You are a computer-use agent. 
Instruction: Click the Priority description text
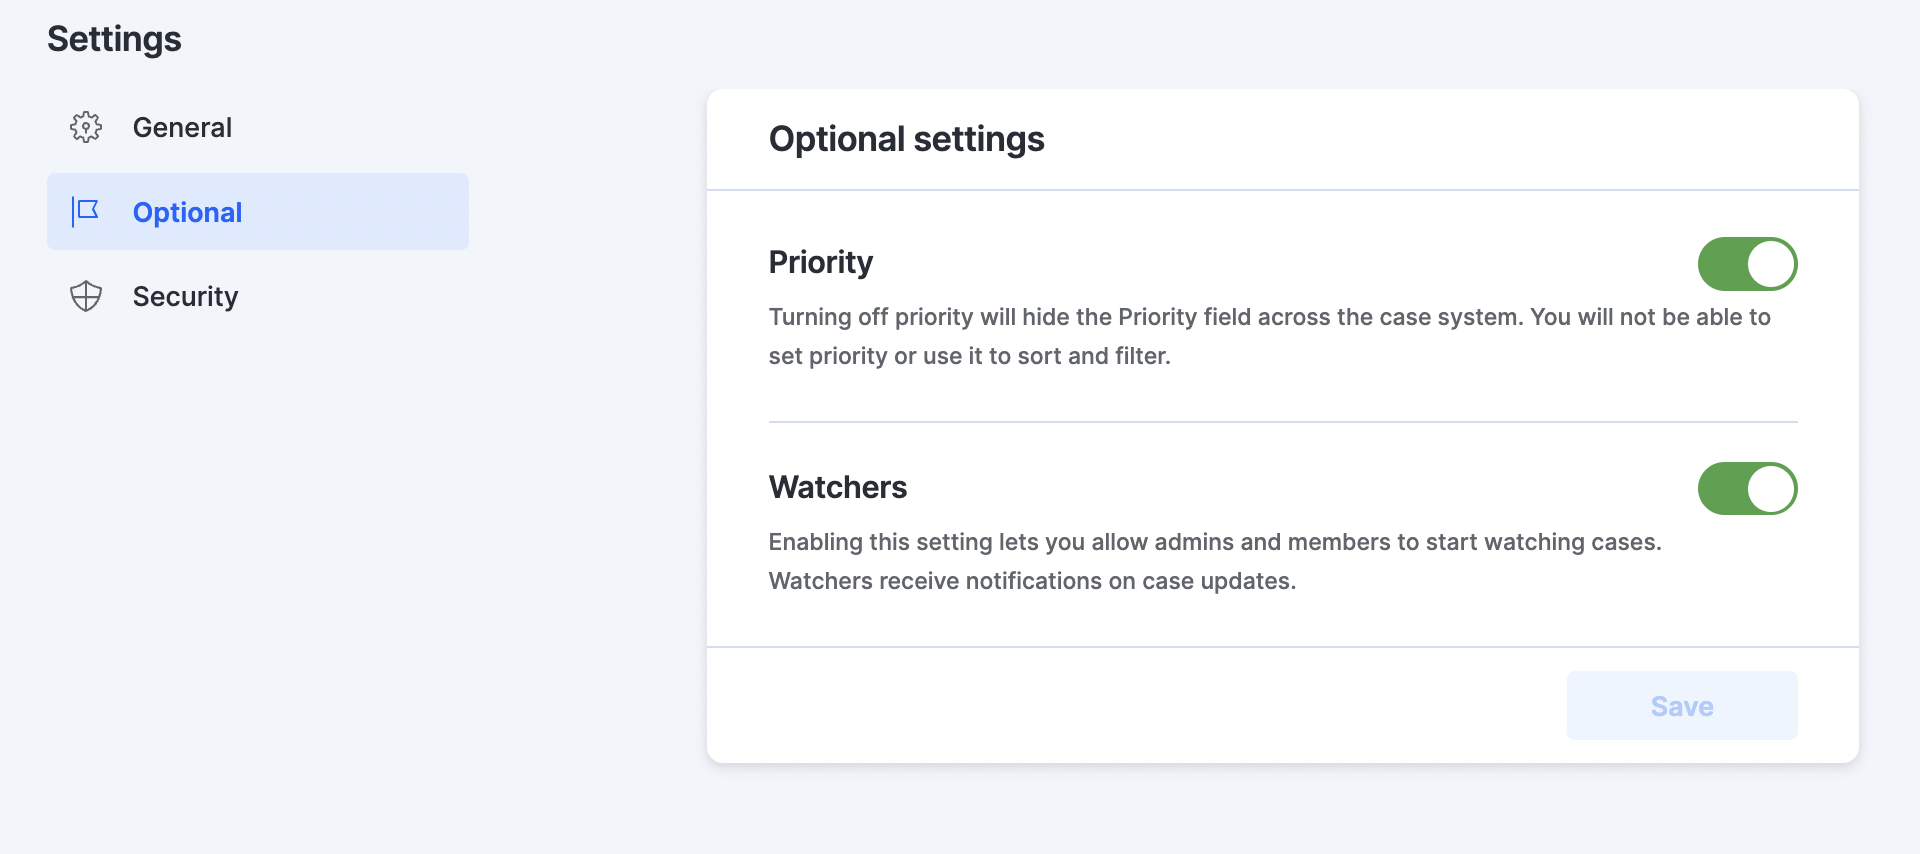point(1269,336)
